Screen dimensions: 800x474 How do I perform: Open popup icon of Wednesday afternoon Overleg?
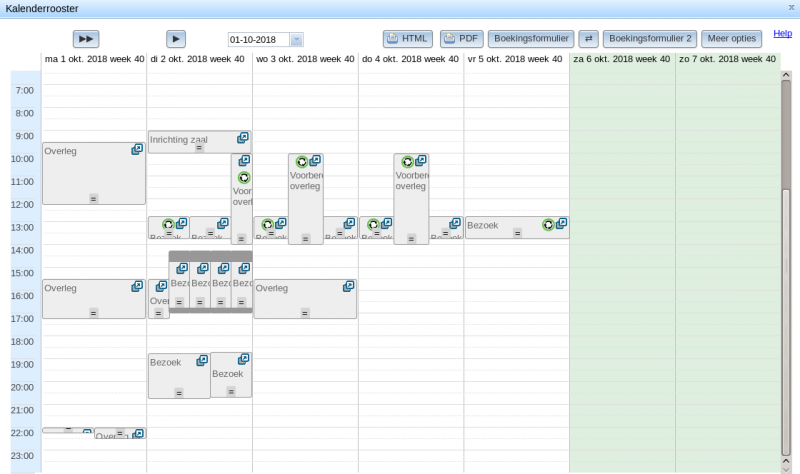[348, 286]
